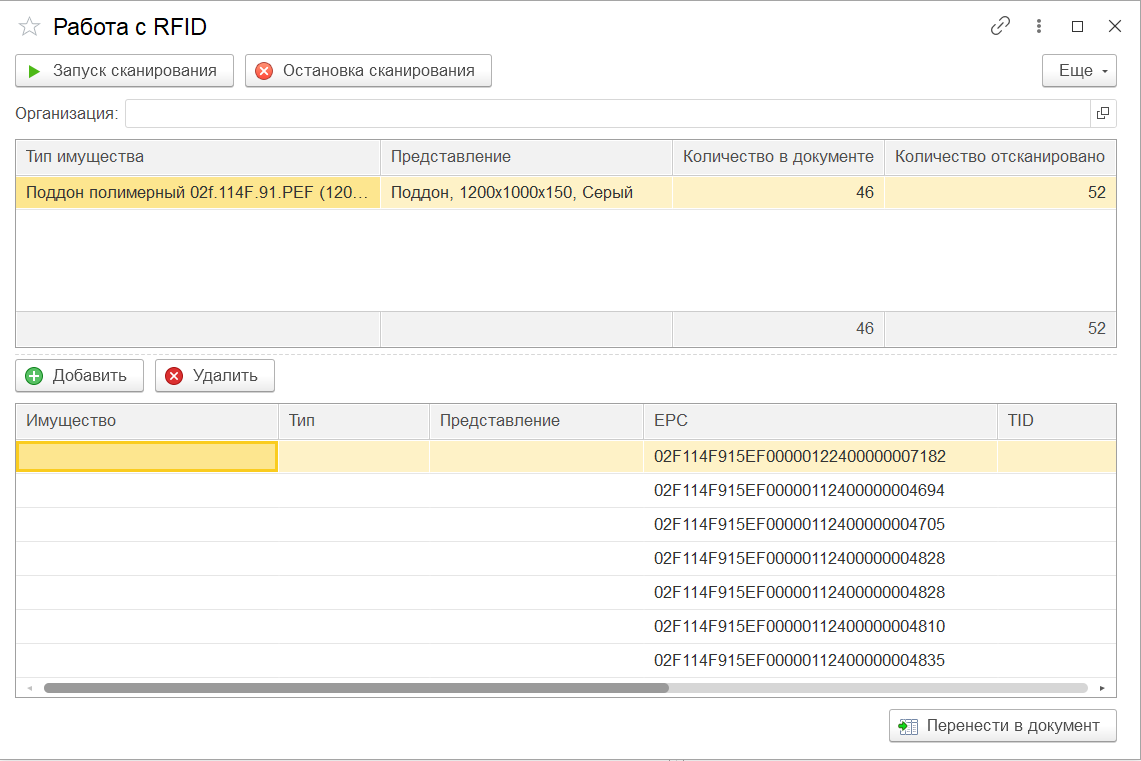This screenshot has height=761, width=1141.
Task: Select the Поддон полимерный row
Action: [198, 193]
